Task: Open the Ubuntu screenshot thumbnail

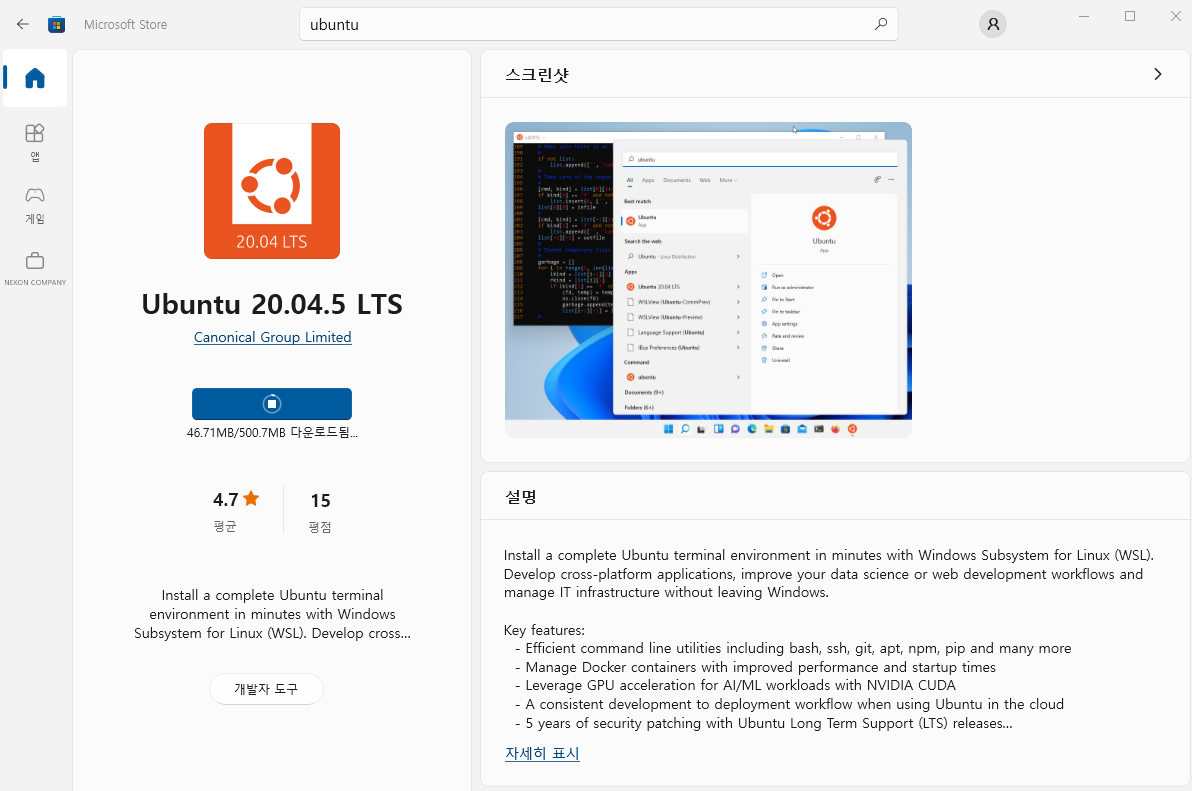Action: [709, 280]
